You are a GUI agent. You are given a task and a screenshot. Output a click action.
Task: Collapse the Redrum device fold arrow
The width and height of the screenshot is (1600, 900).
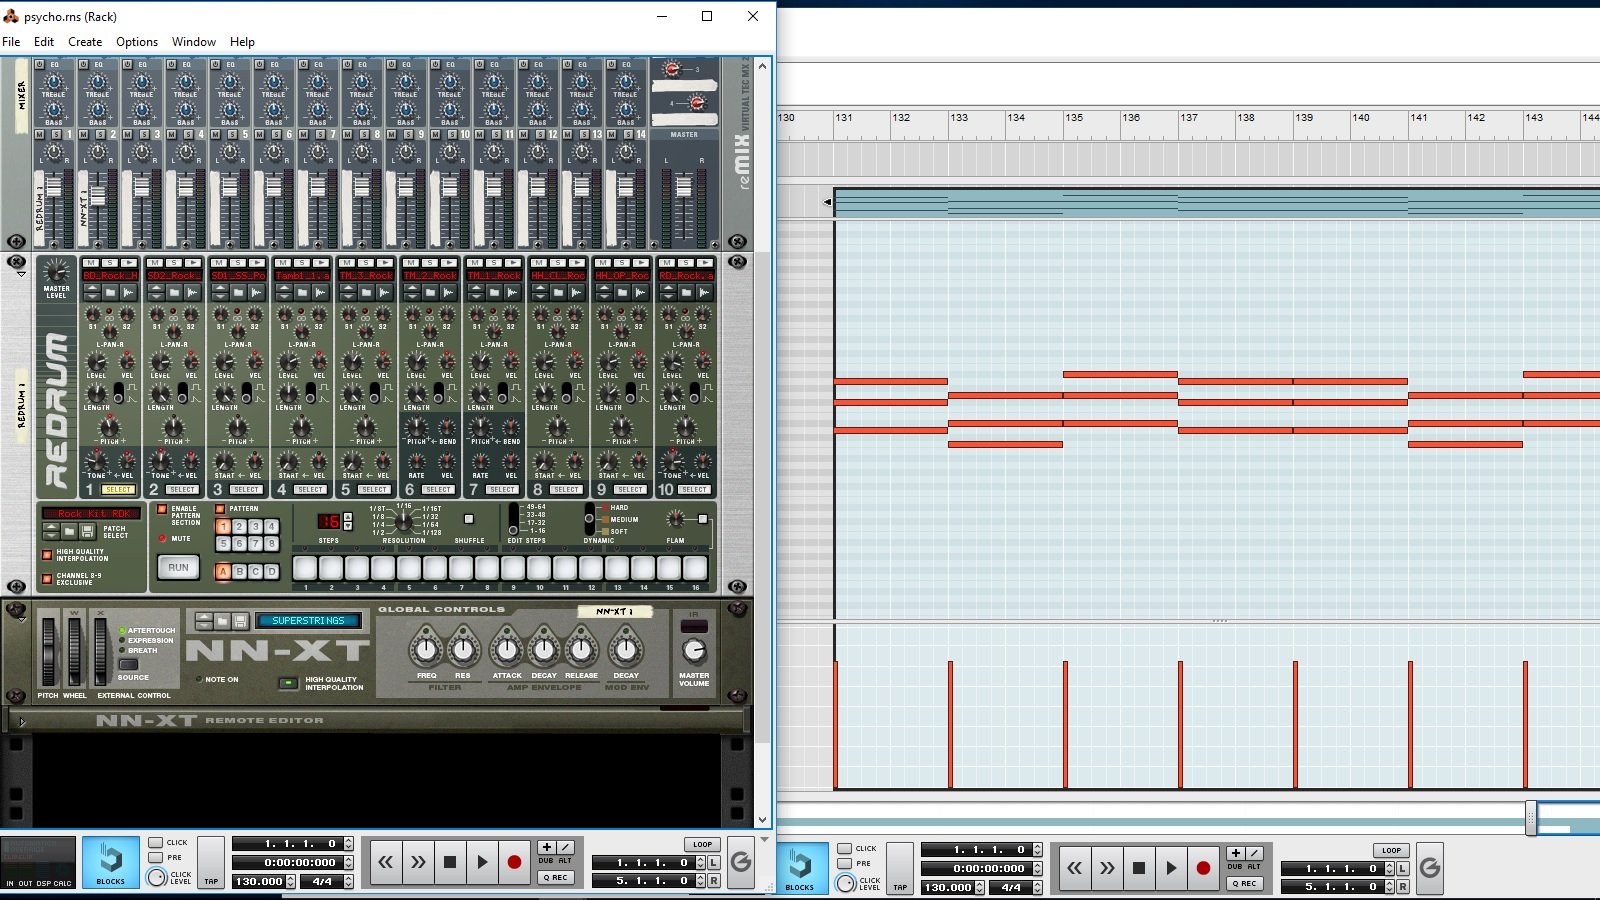pos(20,272)
